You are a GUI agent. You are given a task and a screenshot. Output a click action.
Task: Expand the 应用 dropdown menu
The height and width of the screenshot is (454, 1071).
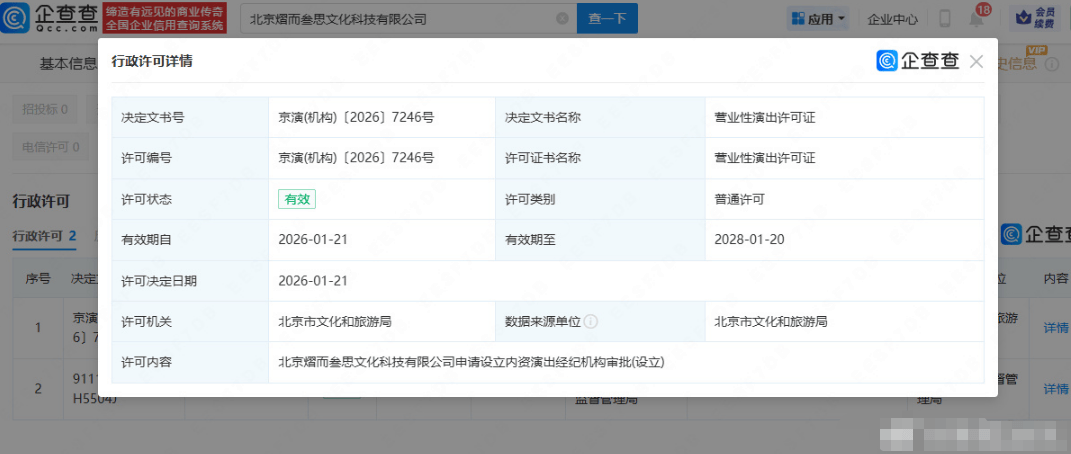point(817,18)
